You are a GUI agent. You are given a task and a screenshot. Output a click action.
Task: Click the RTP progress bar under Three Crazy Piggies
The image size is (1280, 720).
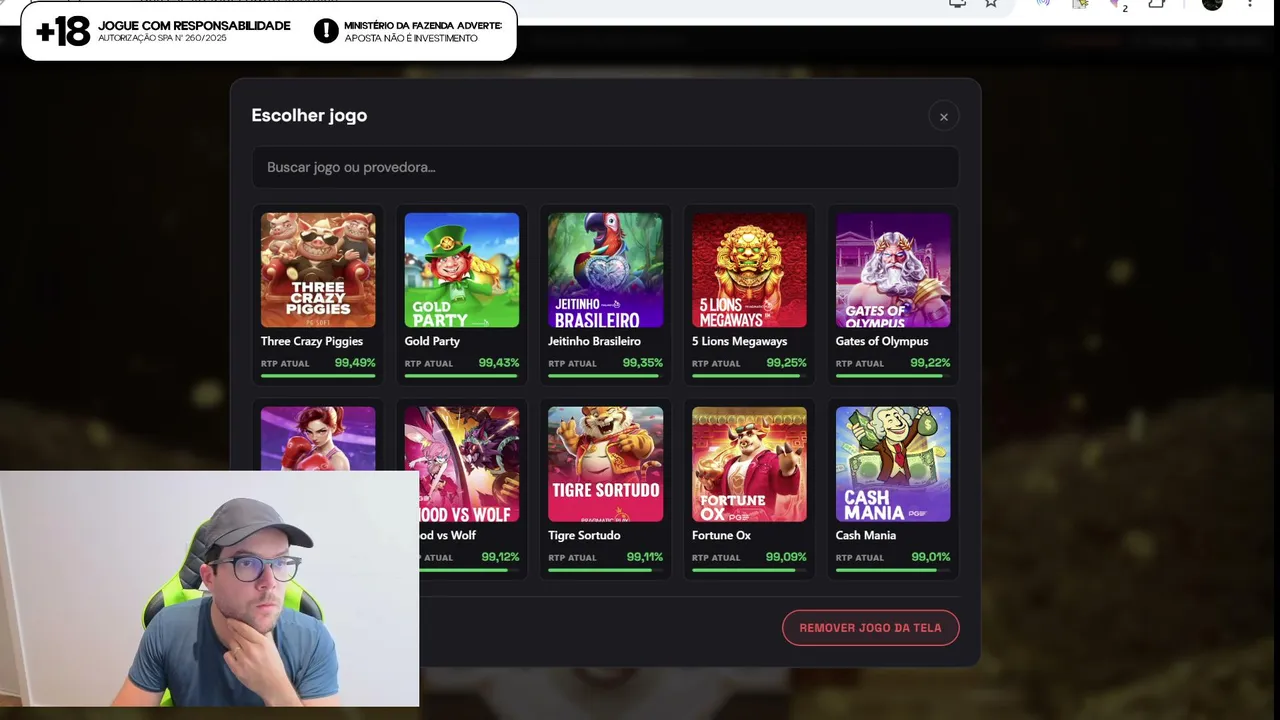[x=318, y=376]
